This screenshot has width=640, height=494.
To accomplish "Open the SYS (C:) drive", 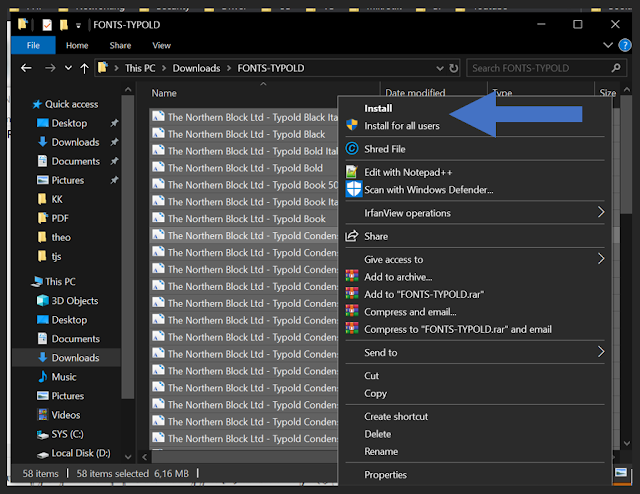I will pyautogui.click(x=67, y=434).
